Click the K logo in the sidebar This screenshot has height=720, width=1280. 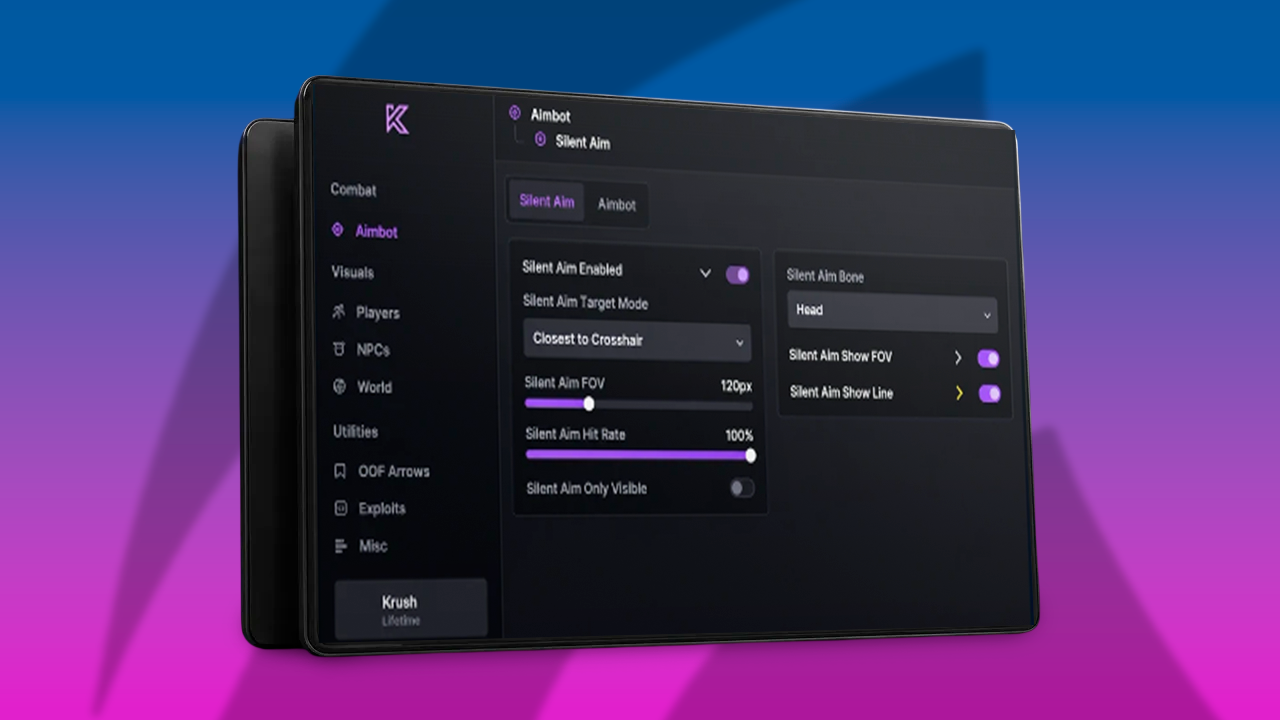(x=397, y=119)
